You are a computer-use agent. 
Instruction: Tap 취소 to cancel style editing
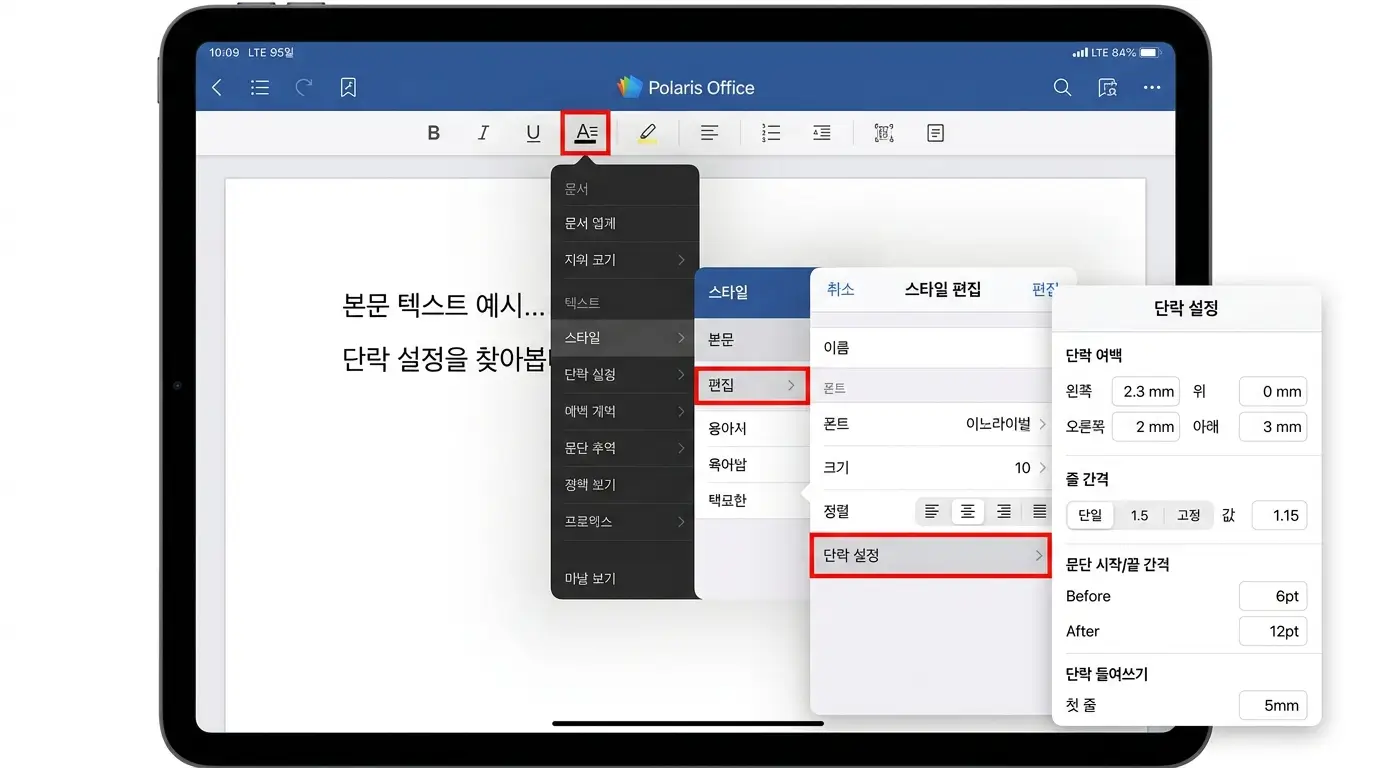840,289
